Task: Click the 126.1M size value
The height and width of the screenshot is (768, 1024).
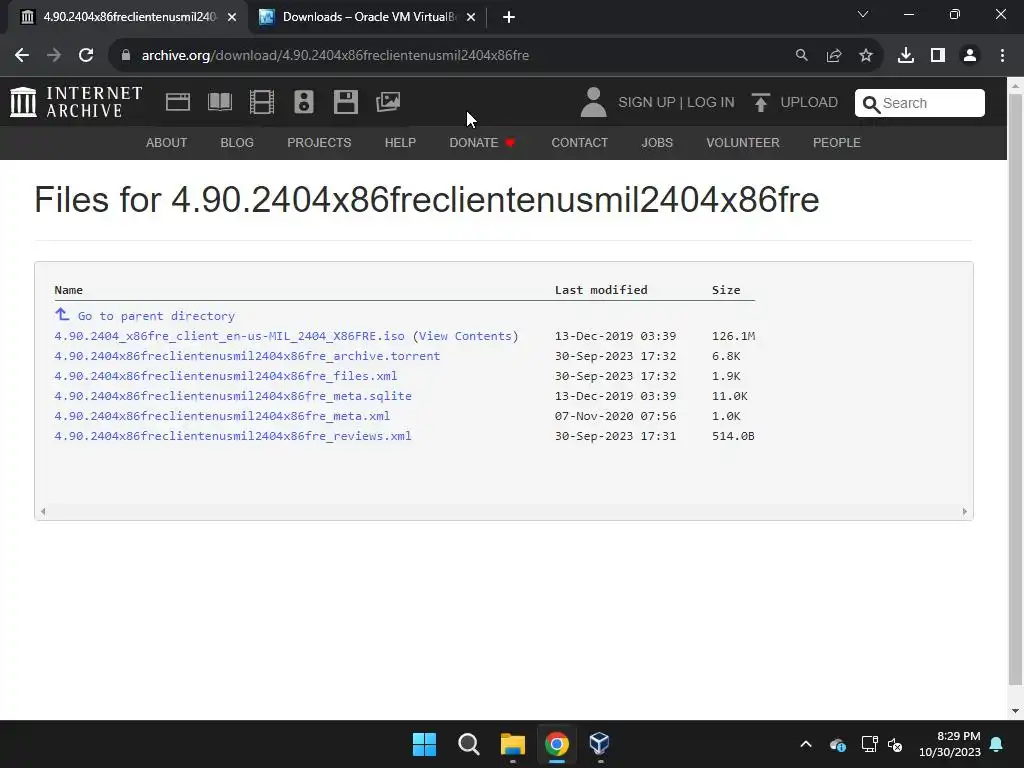Action: [733, 336]
